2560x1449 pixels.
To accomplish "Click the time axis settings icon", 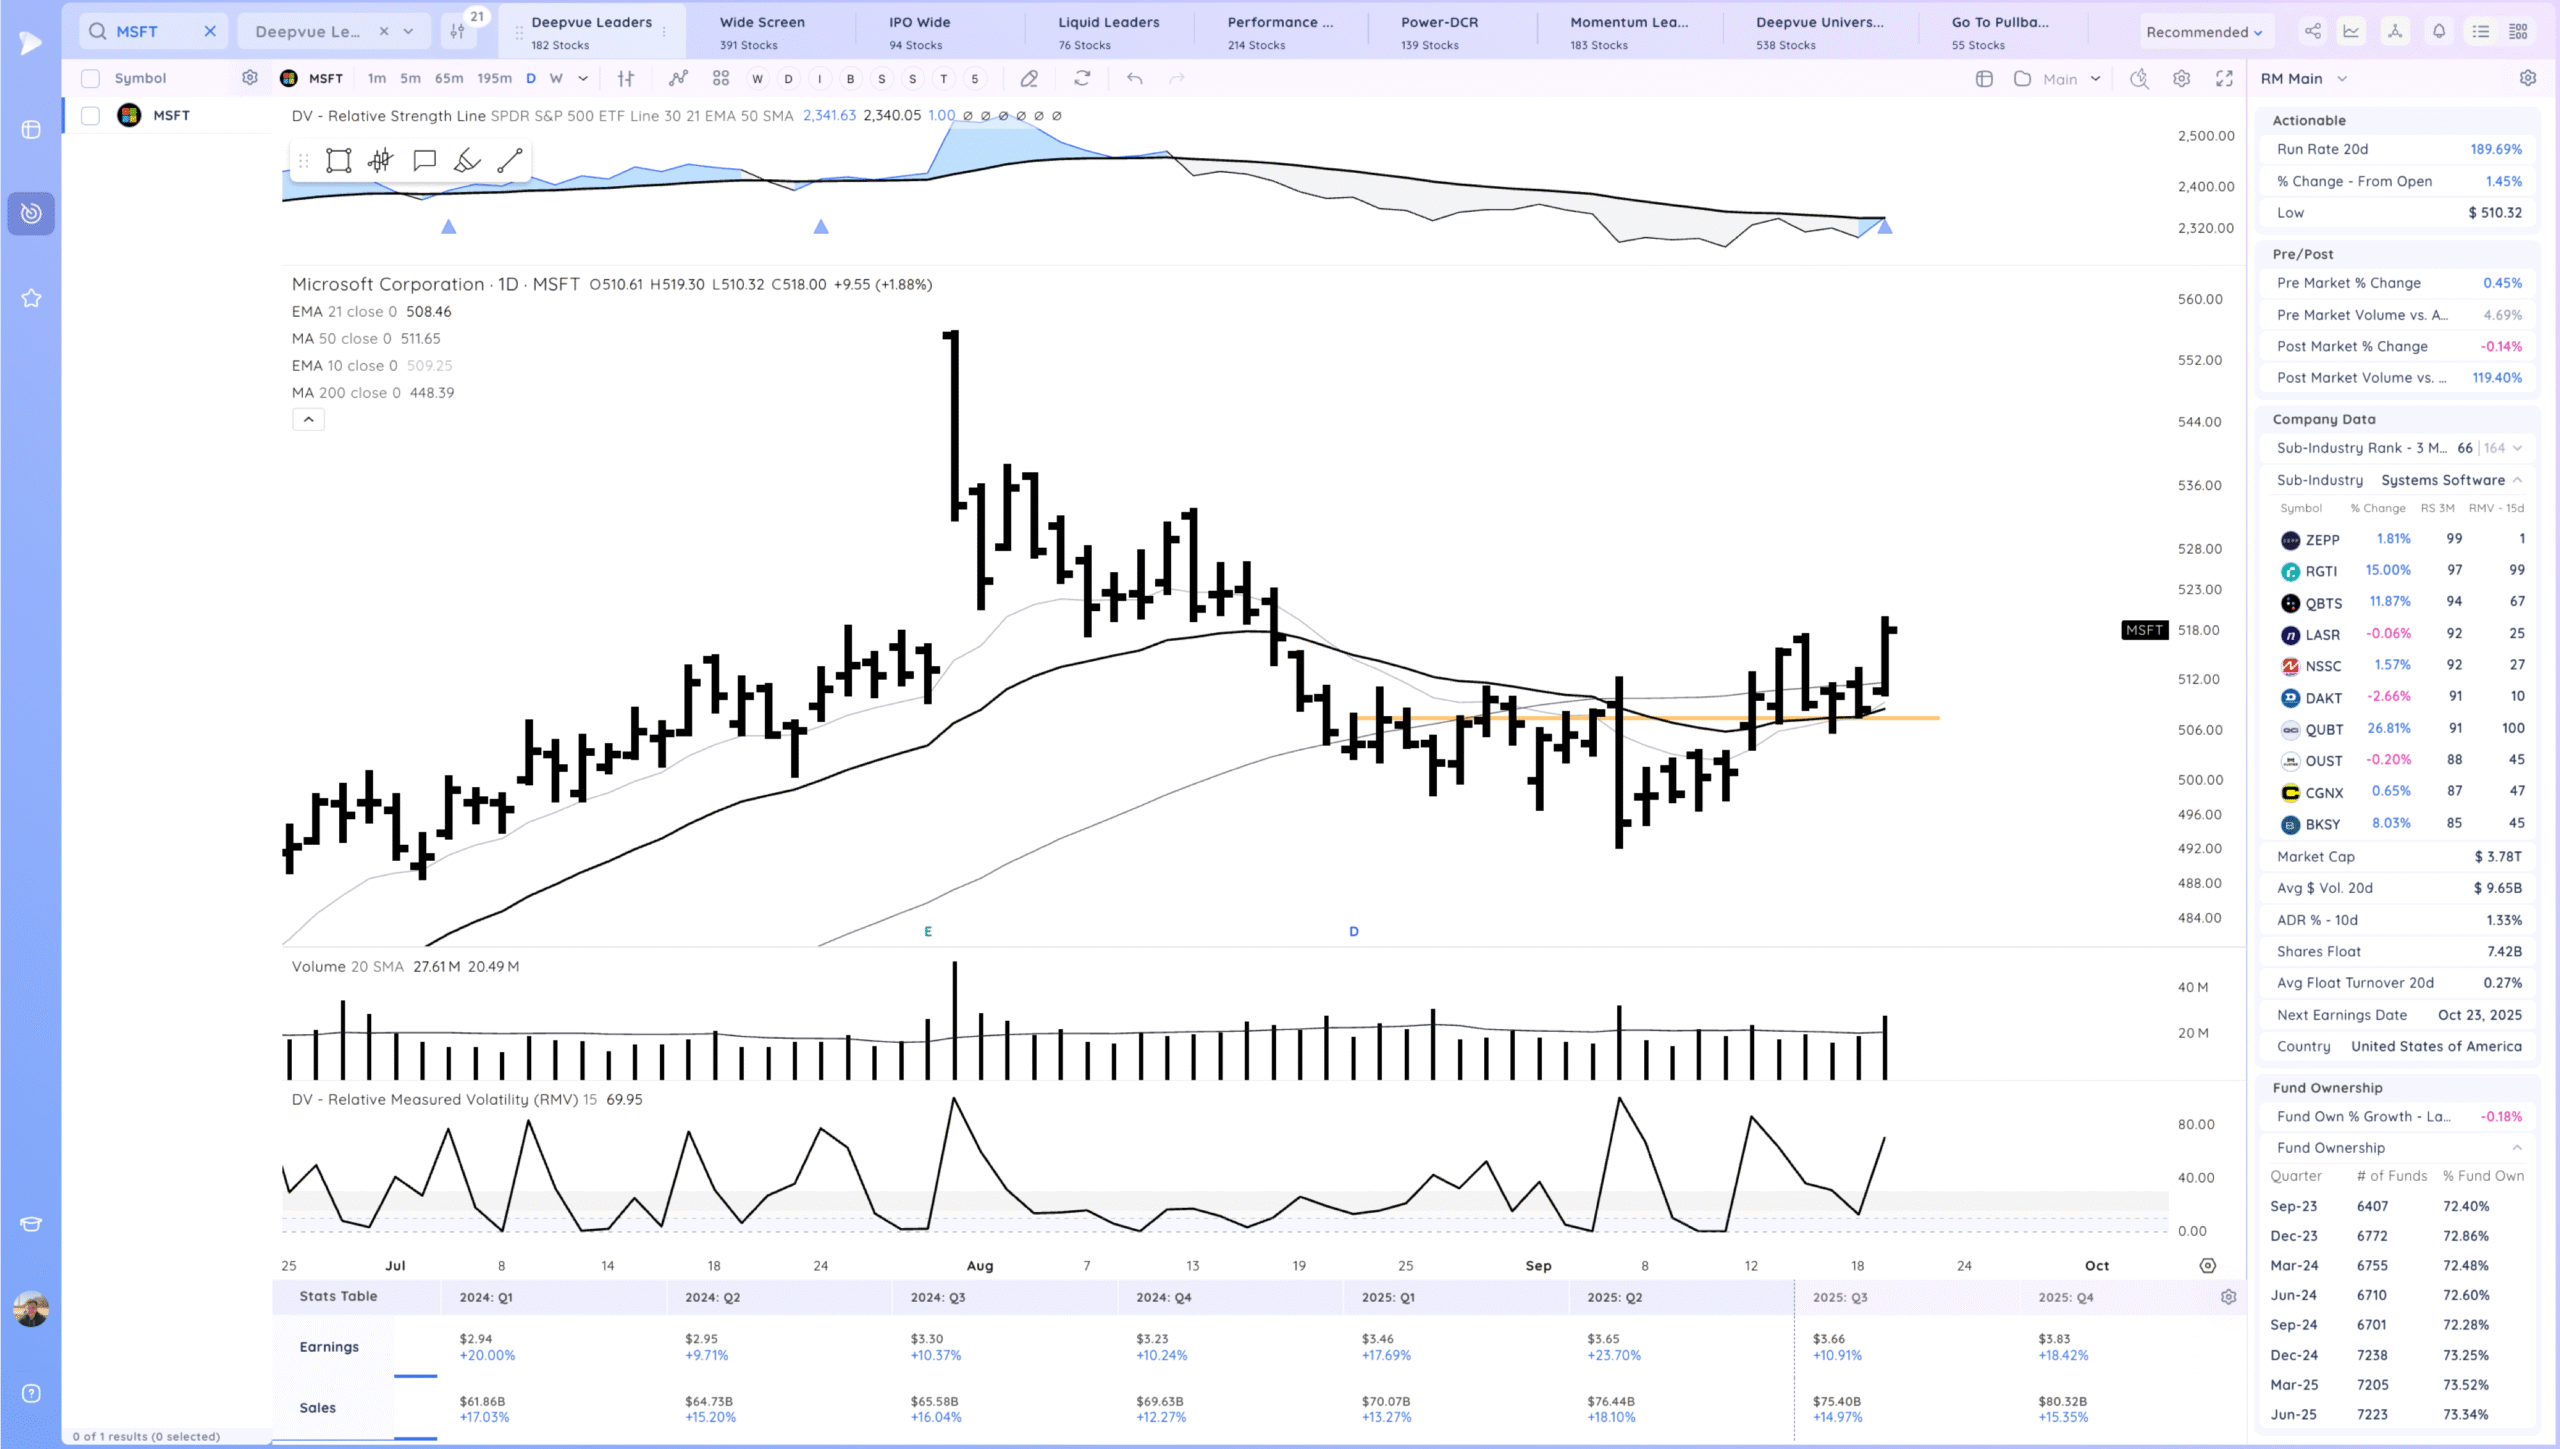I will coord(2208,1266).
